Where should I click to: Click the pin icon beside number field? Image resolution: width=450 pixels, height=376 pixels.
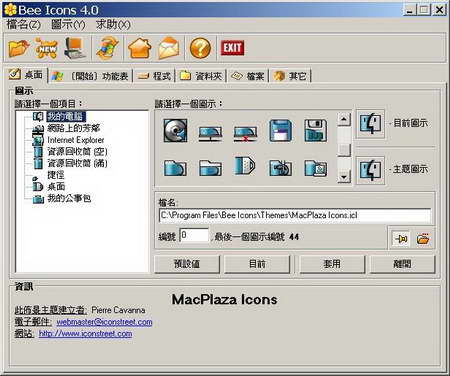401,238
